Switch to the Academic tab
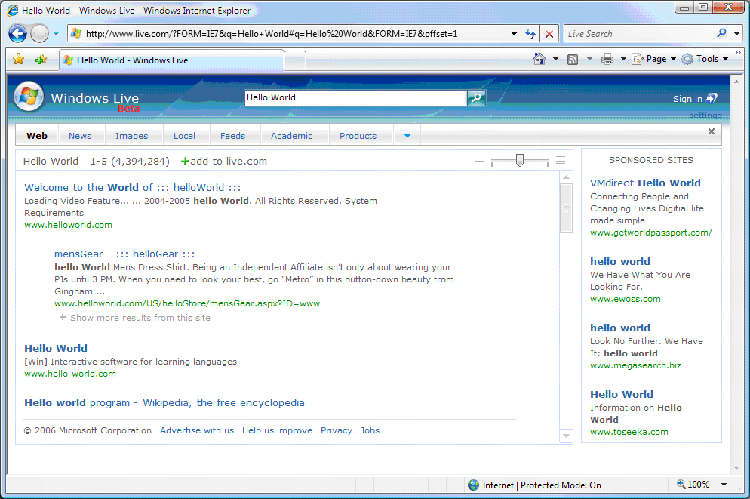 292,136
